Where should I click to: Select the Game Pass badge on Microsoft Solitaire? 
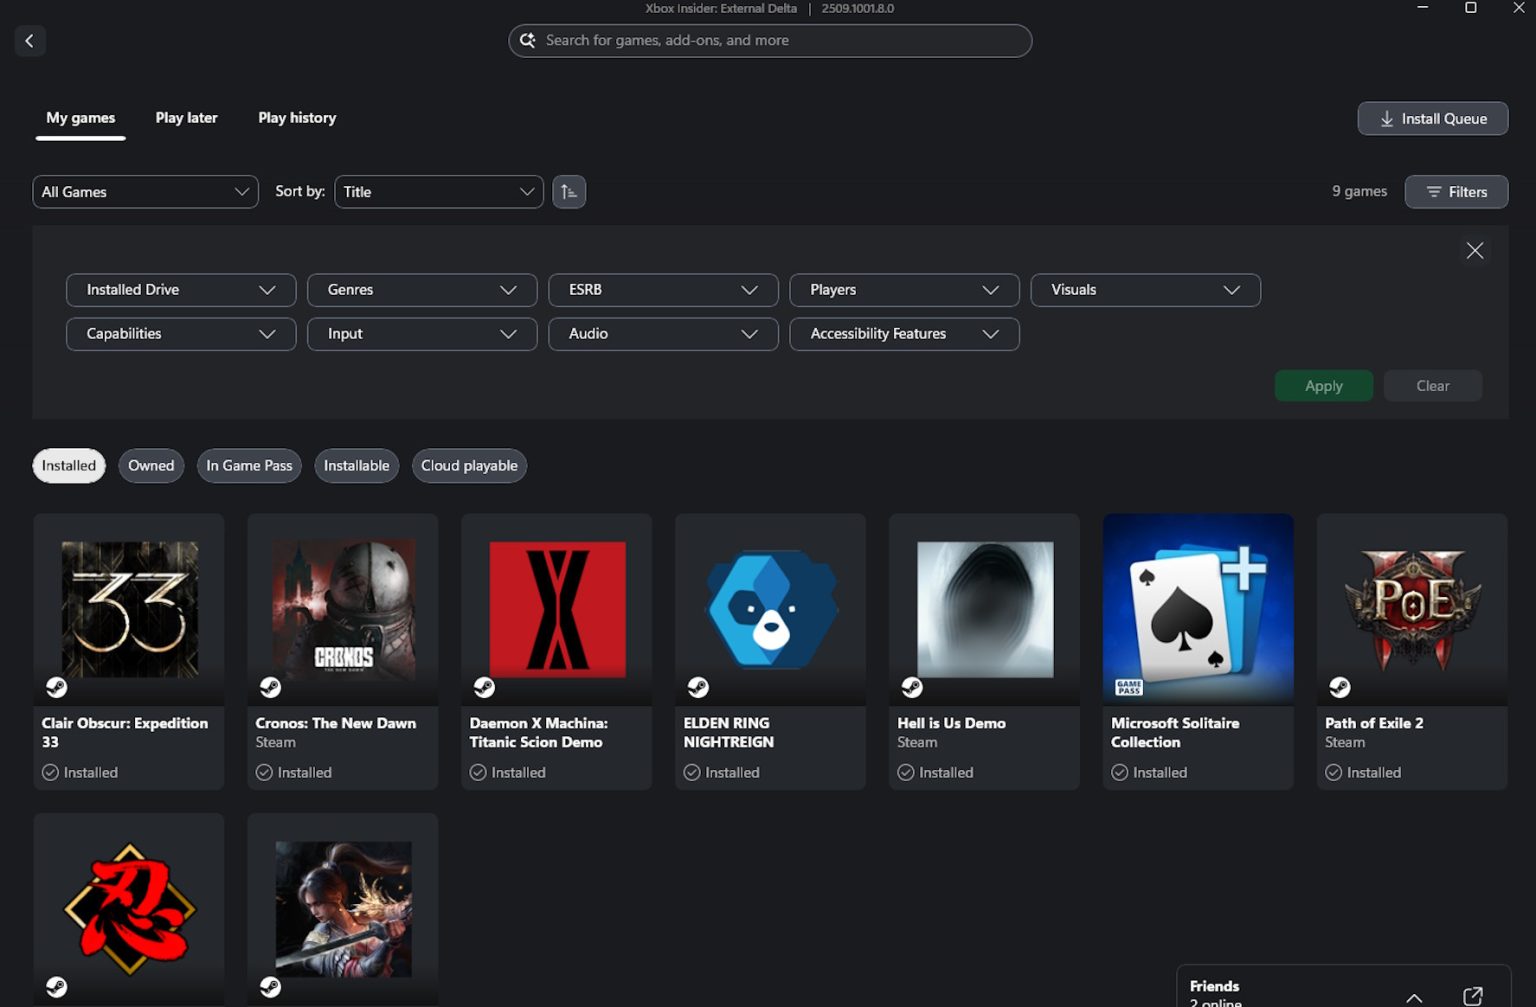1127,687
